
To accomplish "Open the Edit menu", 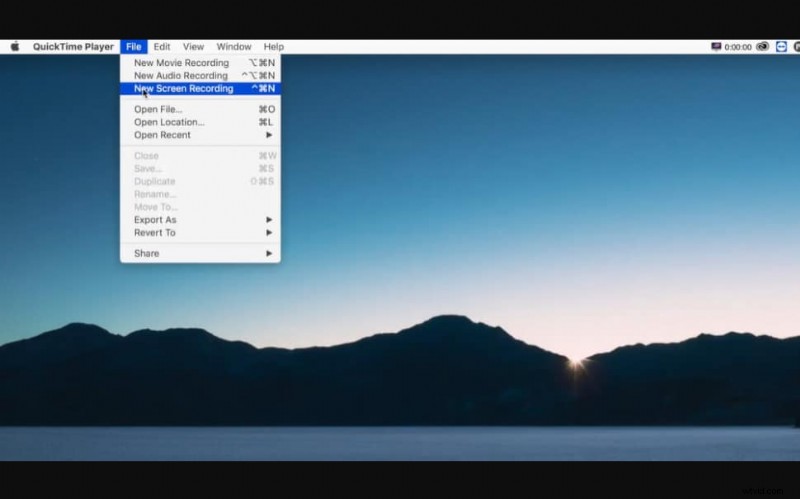I will 162,46.
